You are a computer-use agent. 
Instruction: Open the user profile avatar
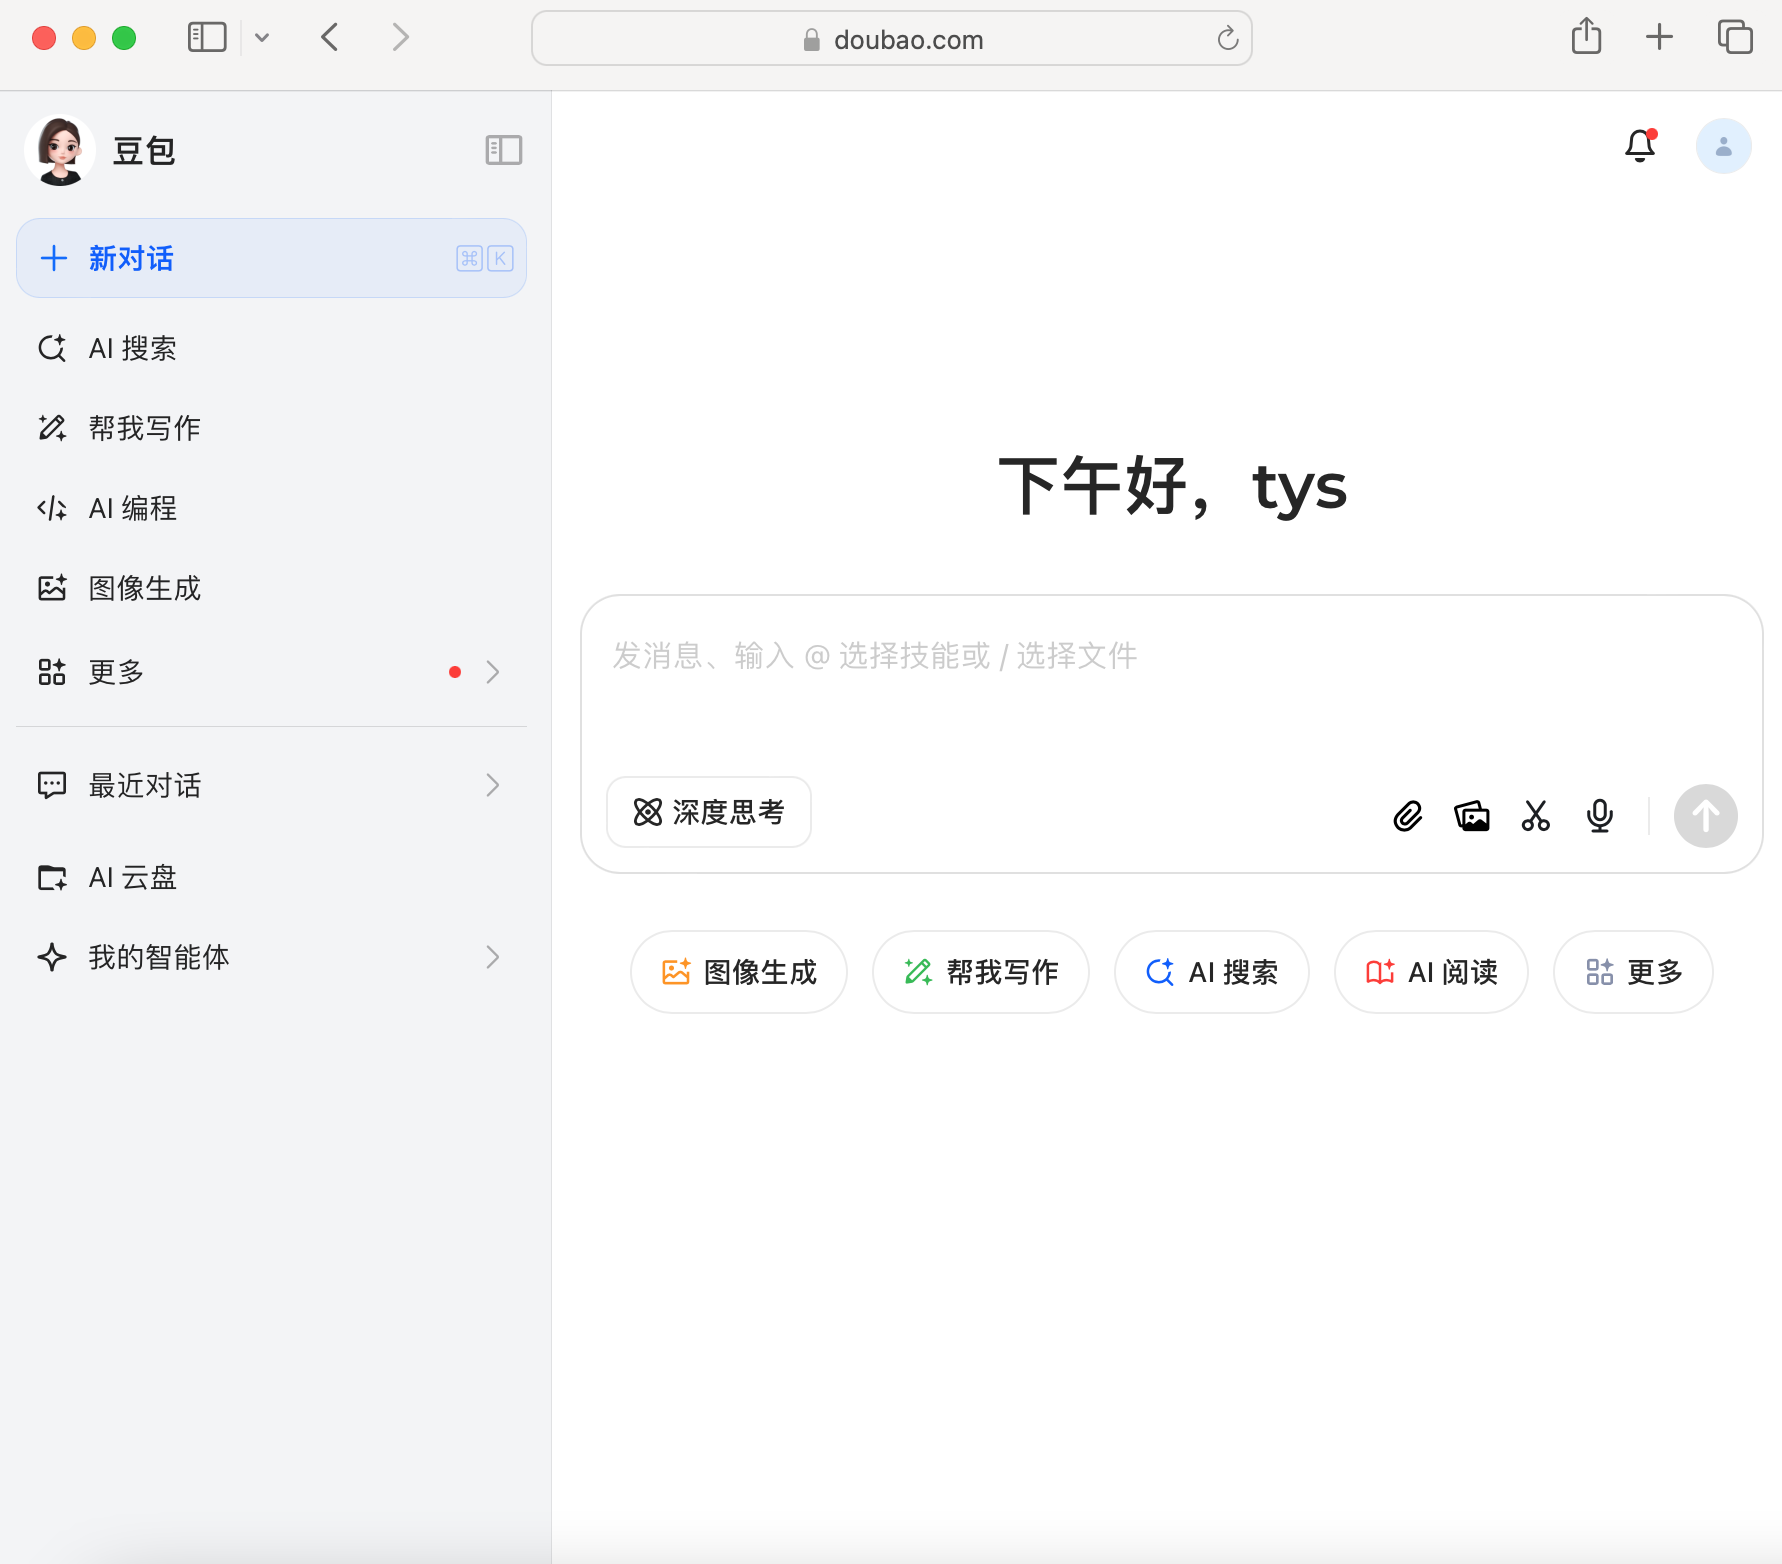pos(1724,146)
